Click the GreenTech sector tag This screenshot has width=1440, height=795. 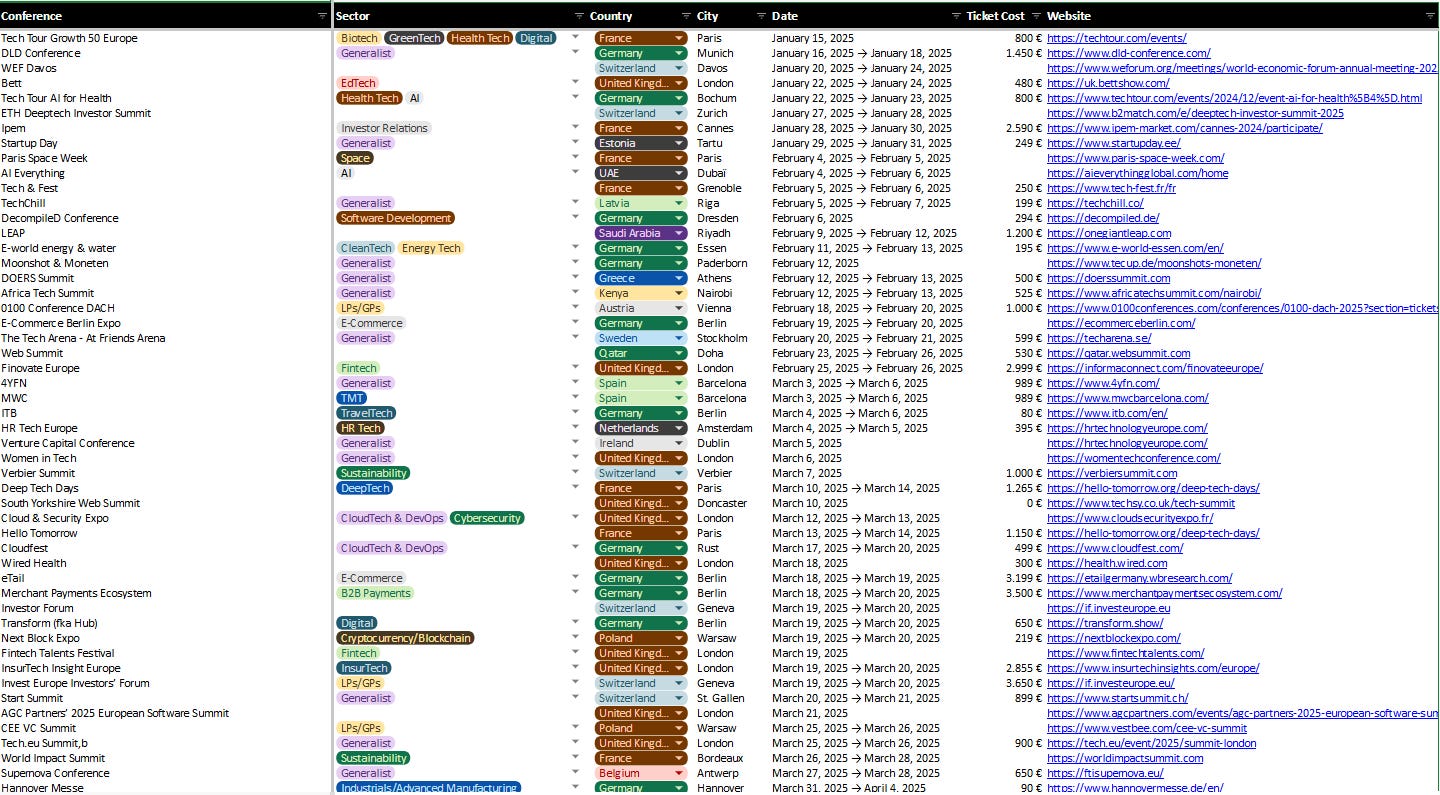tap(414, 38)
